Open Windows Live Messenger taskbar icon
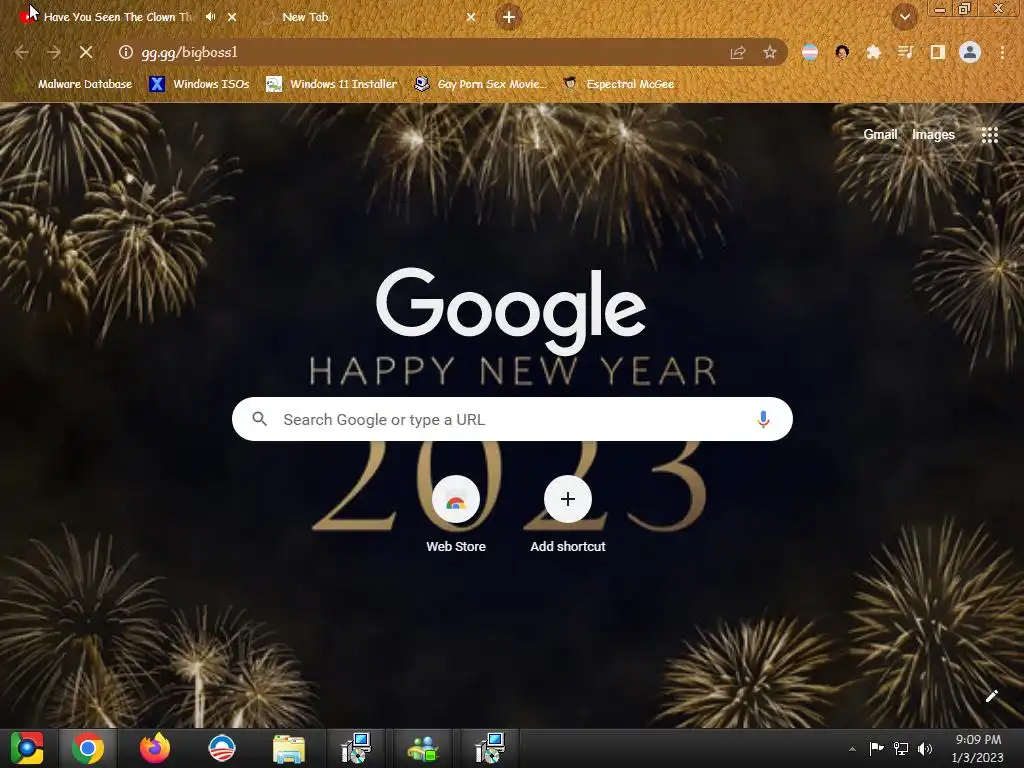This screenshot has height=768, width=1024. (423, 748)
